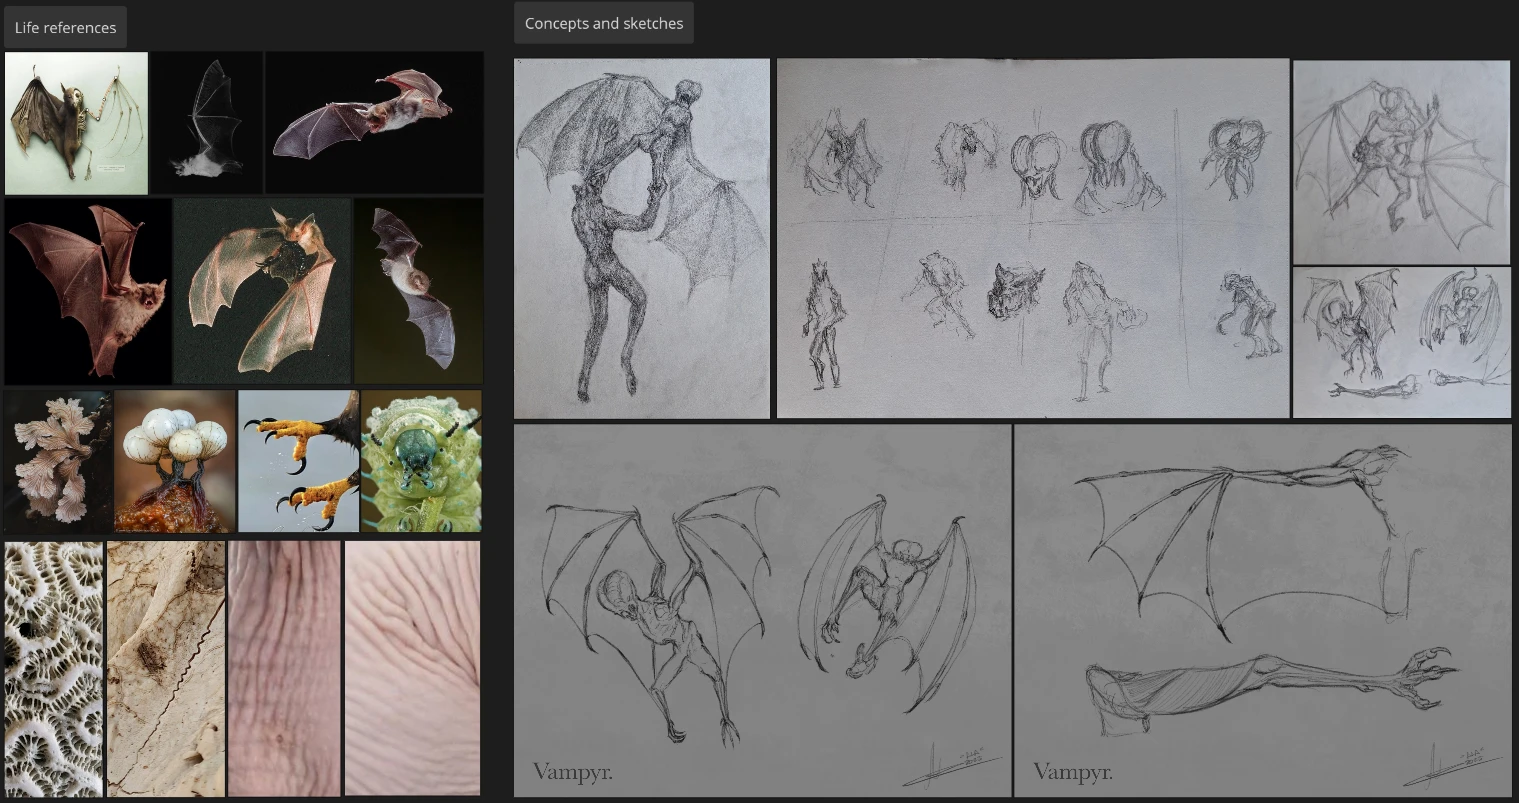1519x803 pixels.
Task: Open the white round fungus cluster photo
Action: [174, 461]
